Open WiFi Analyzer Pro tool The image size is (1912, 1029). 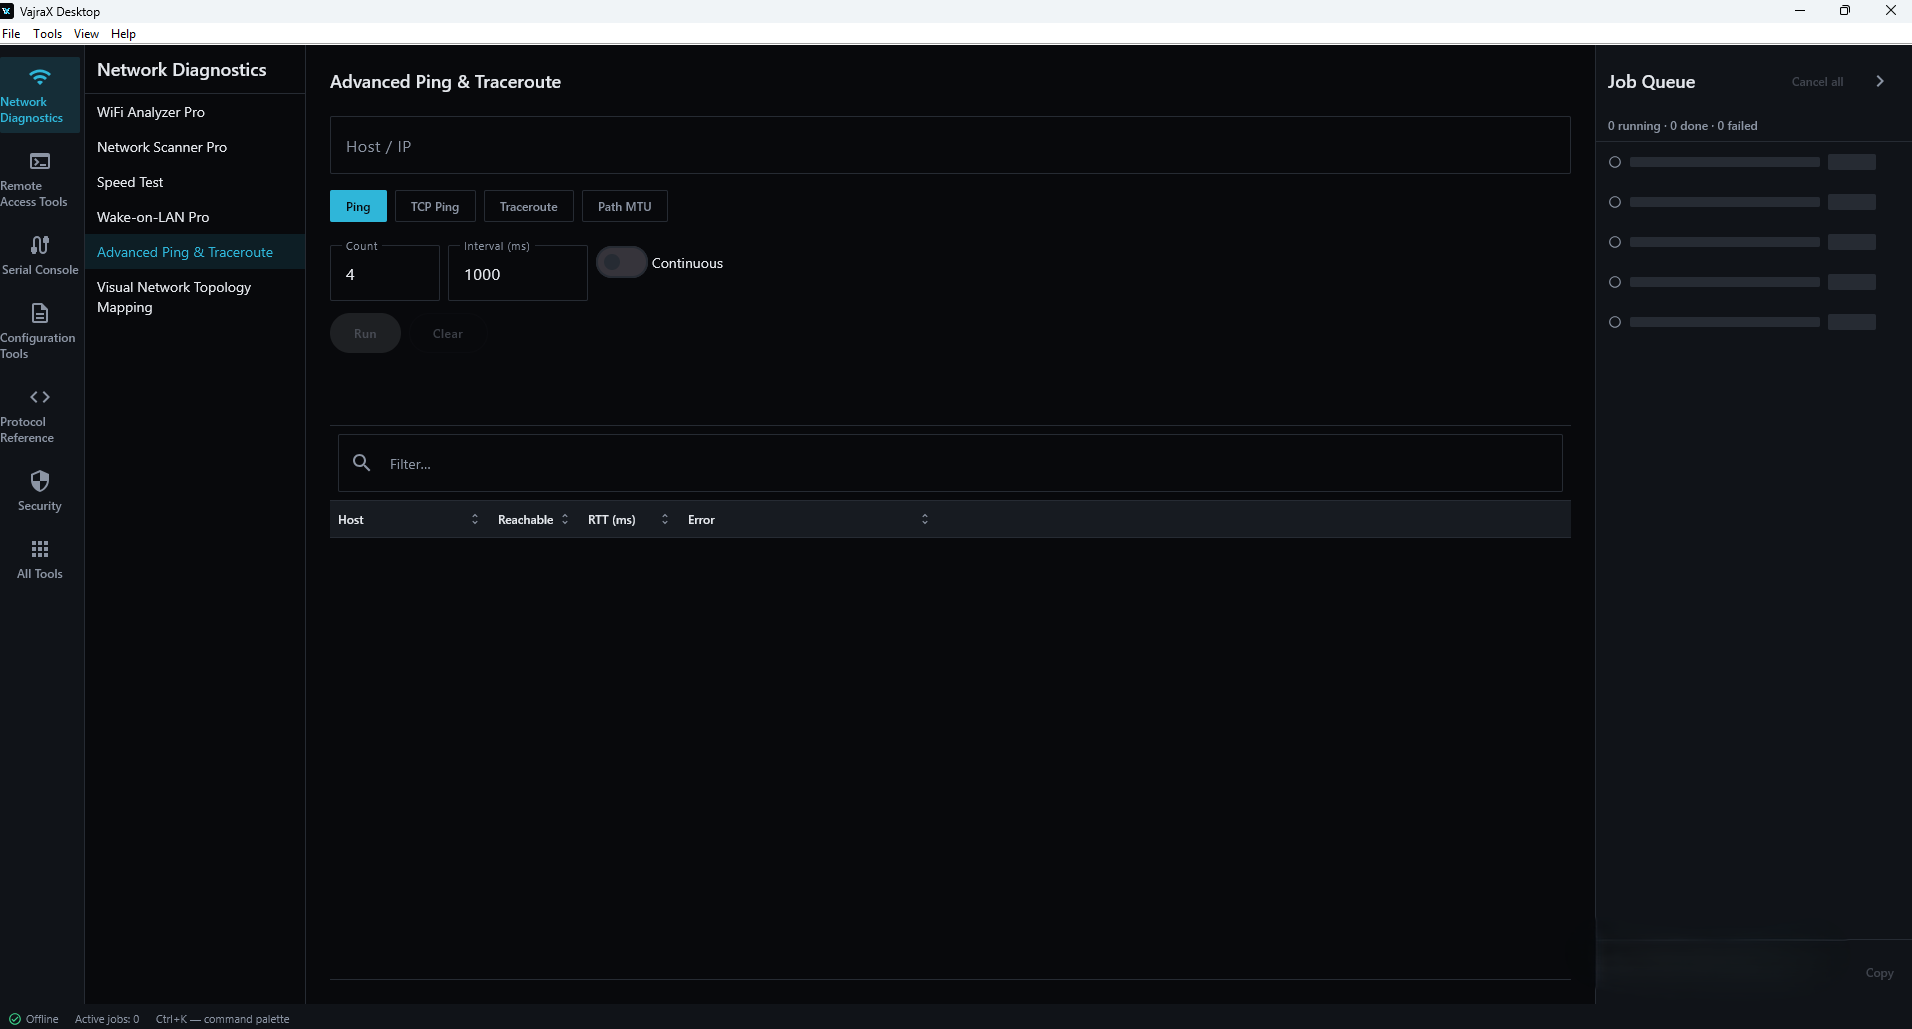click(195, 112)
